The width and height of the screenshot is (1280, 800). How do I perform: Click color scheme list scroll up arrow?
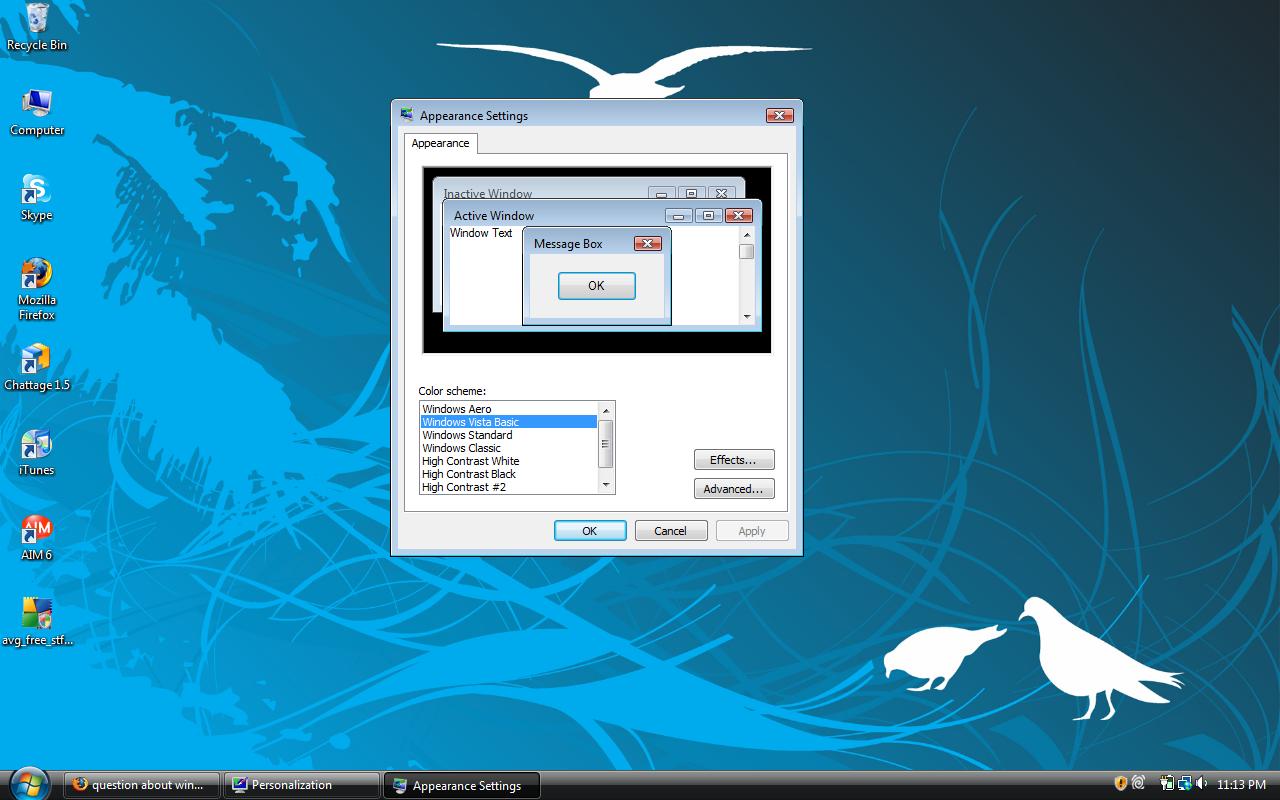coord(605,410)
